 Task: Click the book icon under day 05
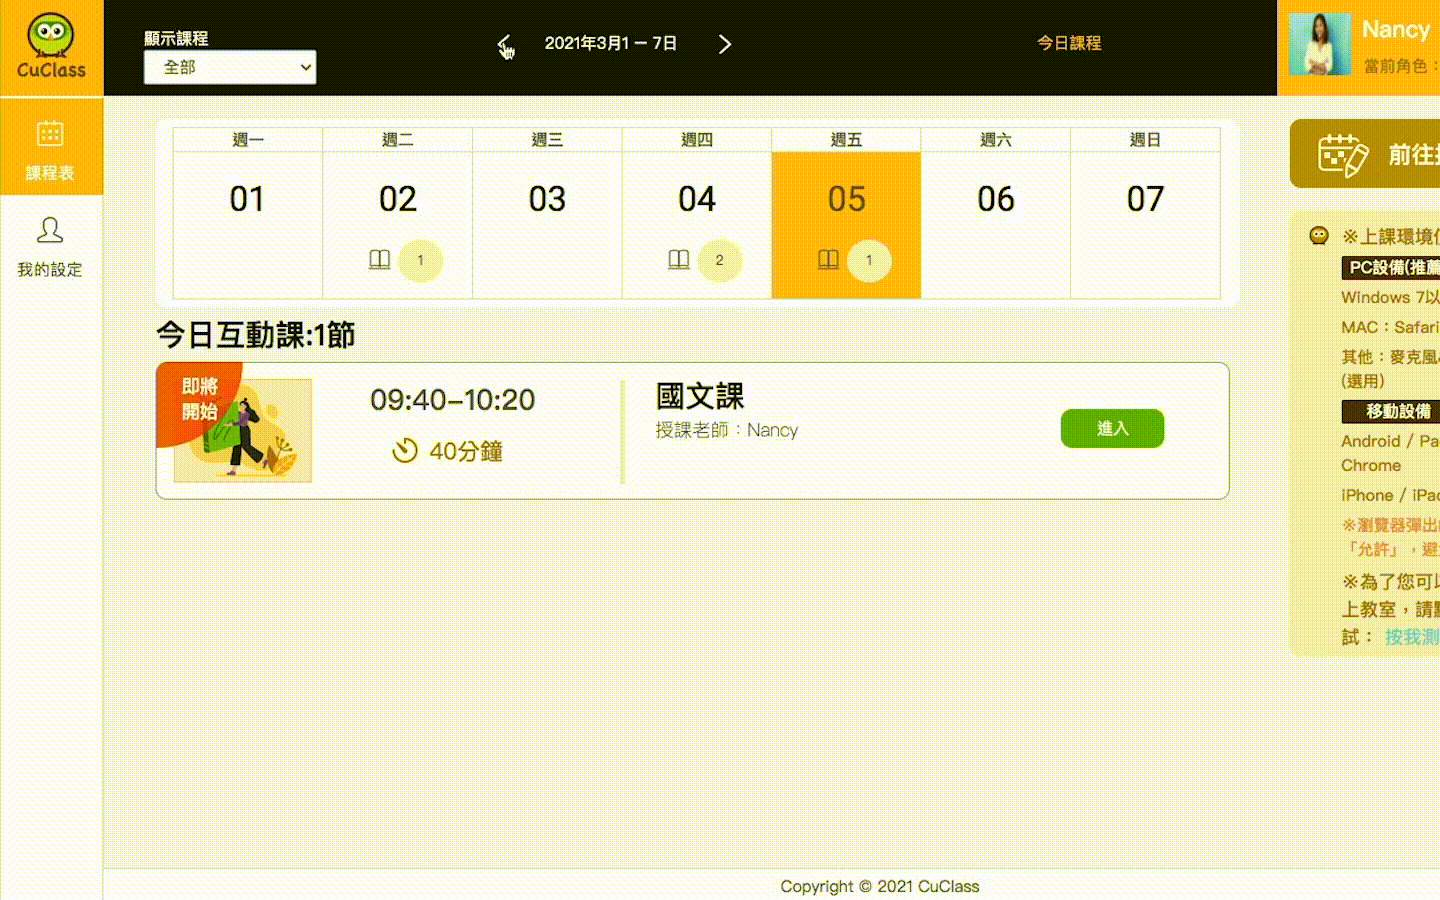828,260
